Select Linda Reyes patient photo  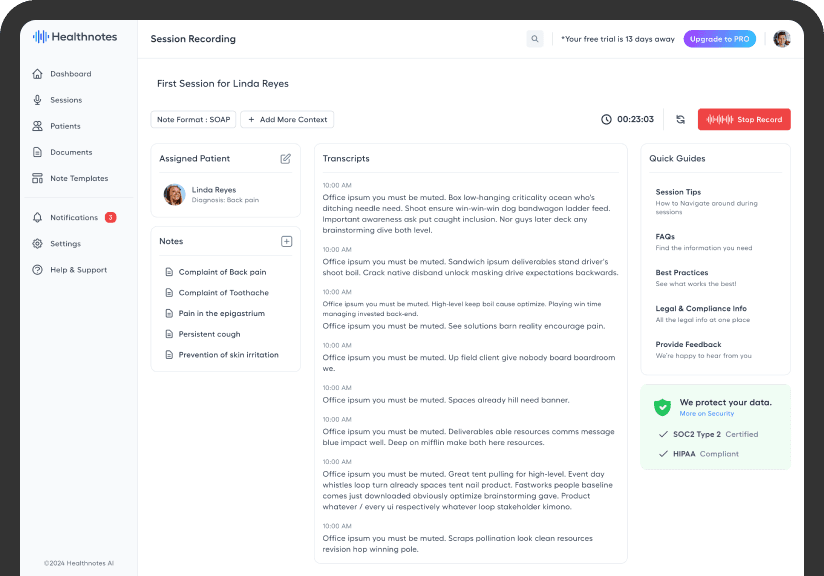click(174, 194)
